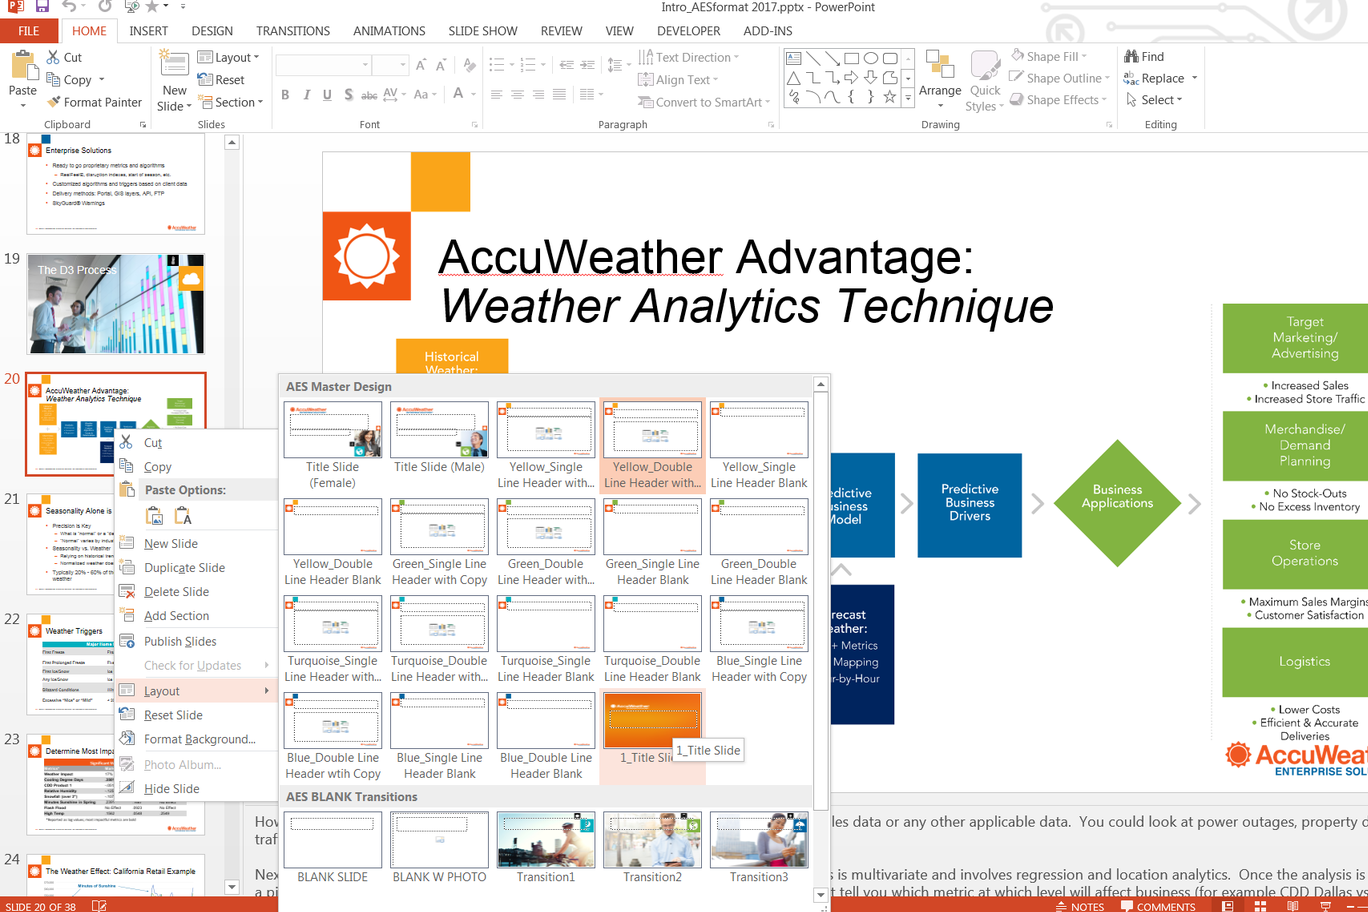Click COMMENTS in the status bar

1158,906
